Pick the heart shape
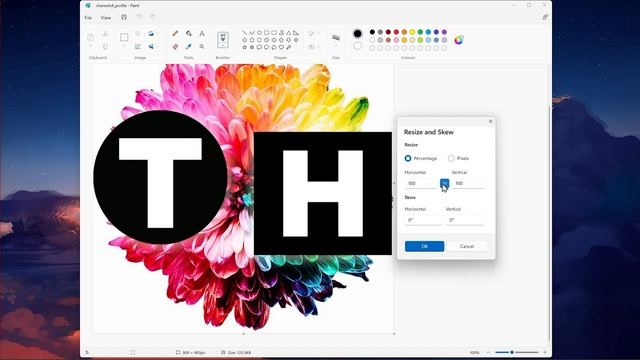The image size is (640, 360). 281,47
